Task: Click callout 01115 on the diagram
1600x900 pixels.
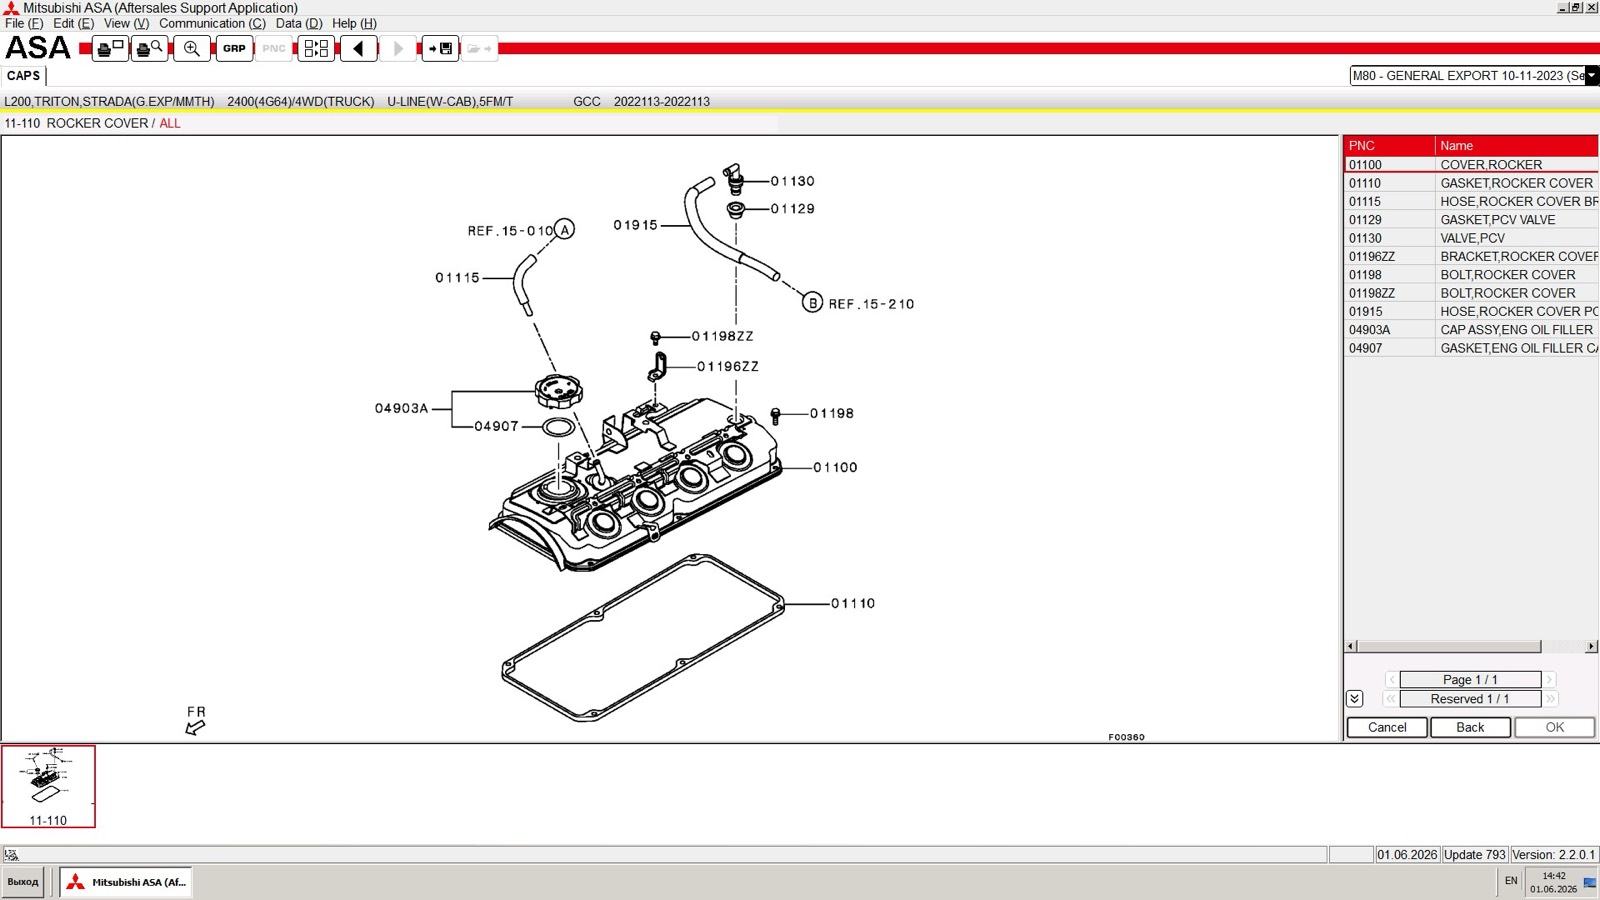Action: coord(457,278)
